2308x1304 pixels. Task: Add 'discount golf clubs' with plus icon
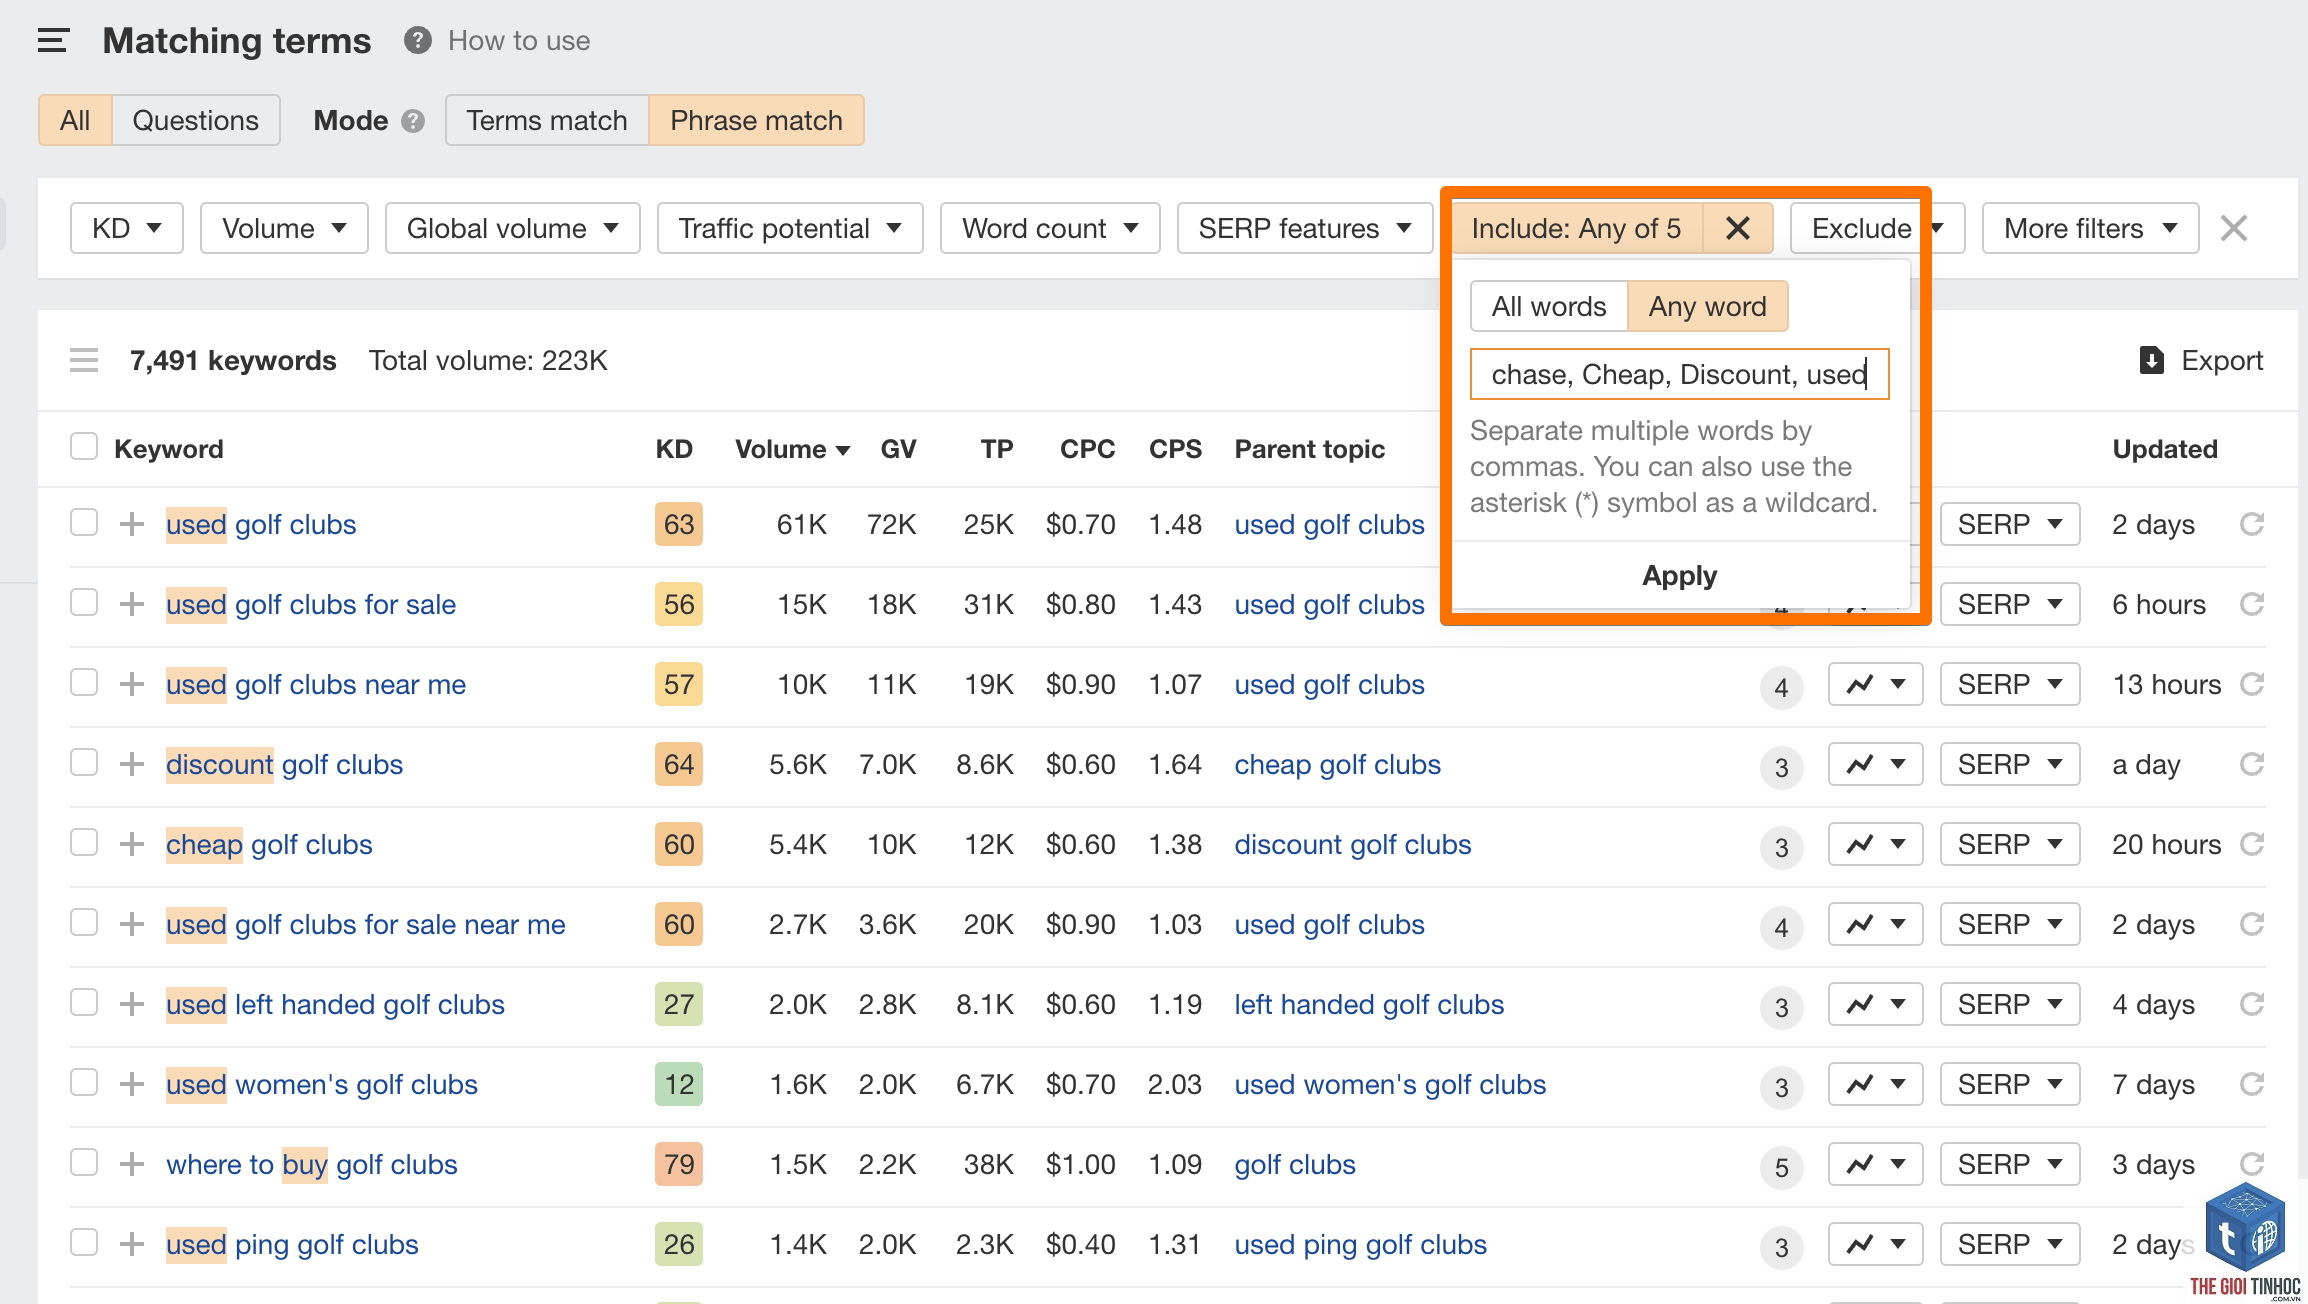point(132,764)
